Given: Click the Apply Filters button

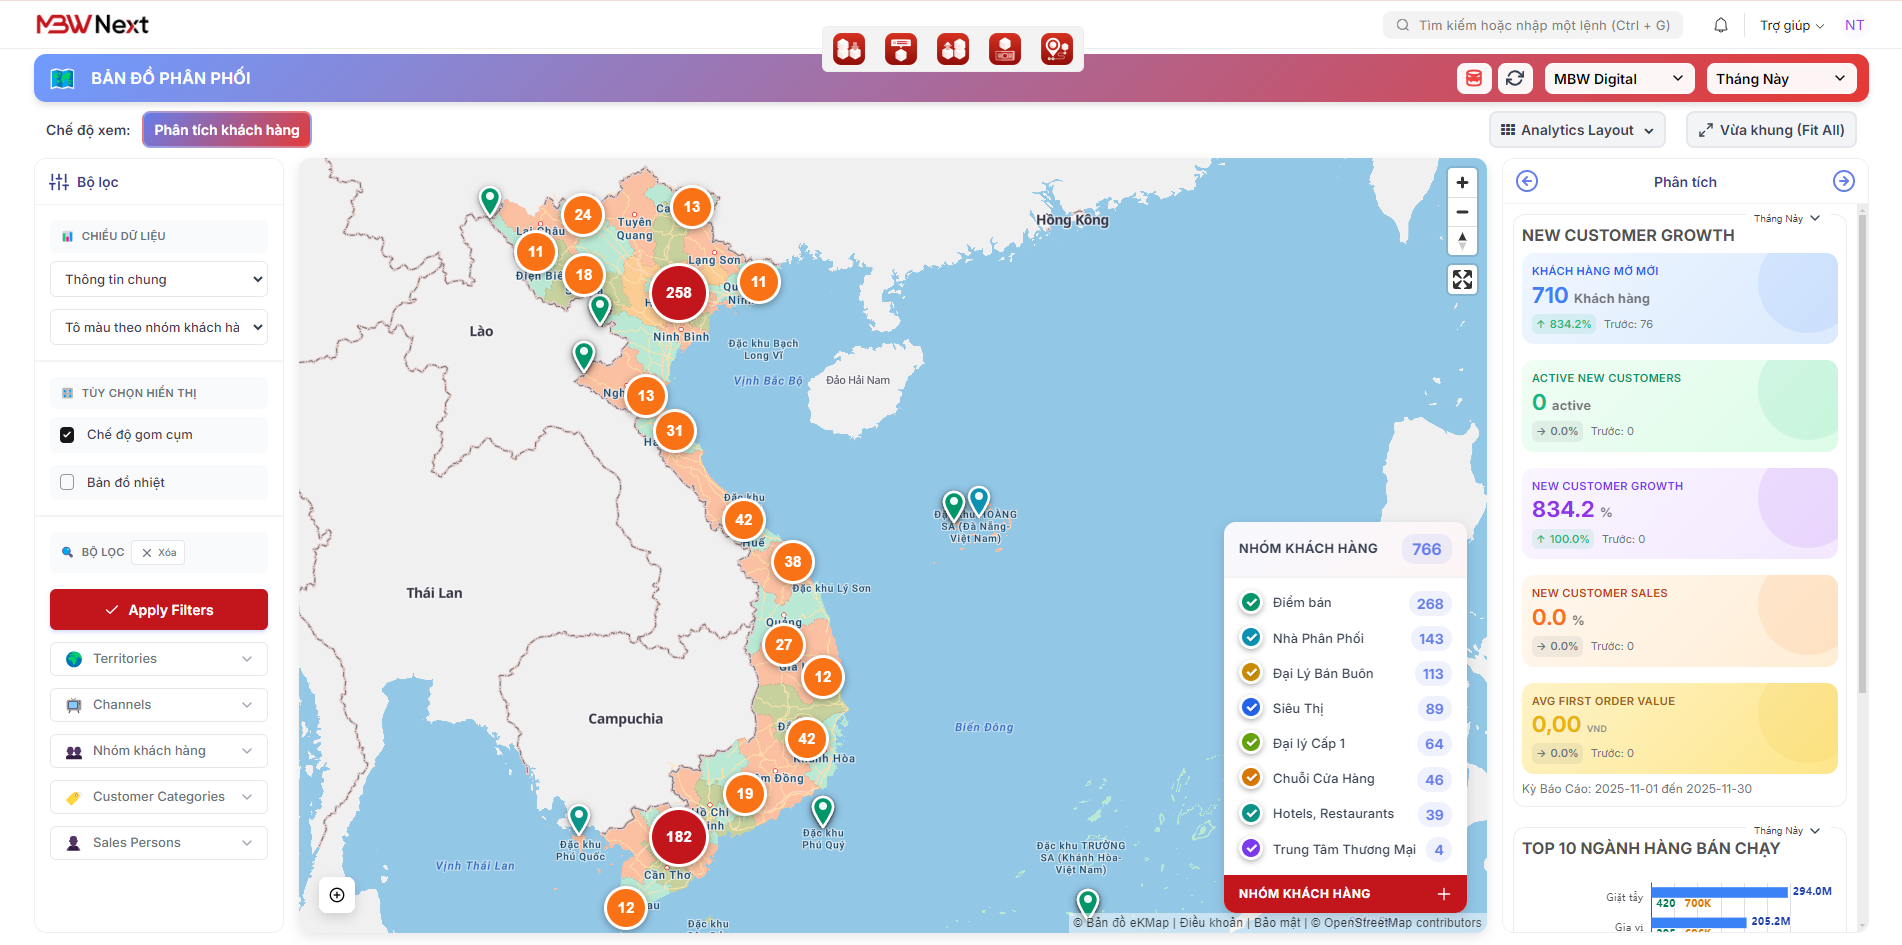Looking at the screenshot, I should (x=159, y=610).
